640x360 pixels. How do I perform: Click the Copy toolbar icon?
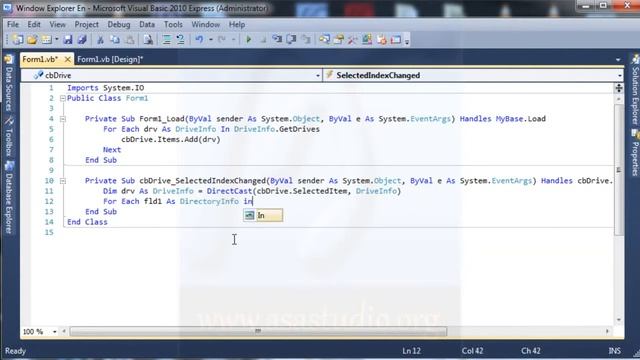pyautogui.click(x=115, y=40)
